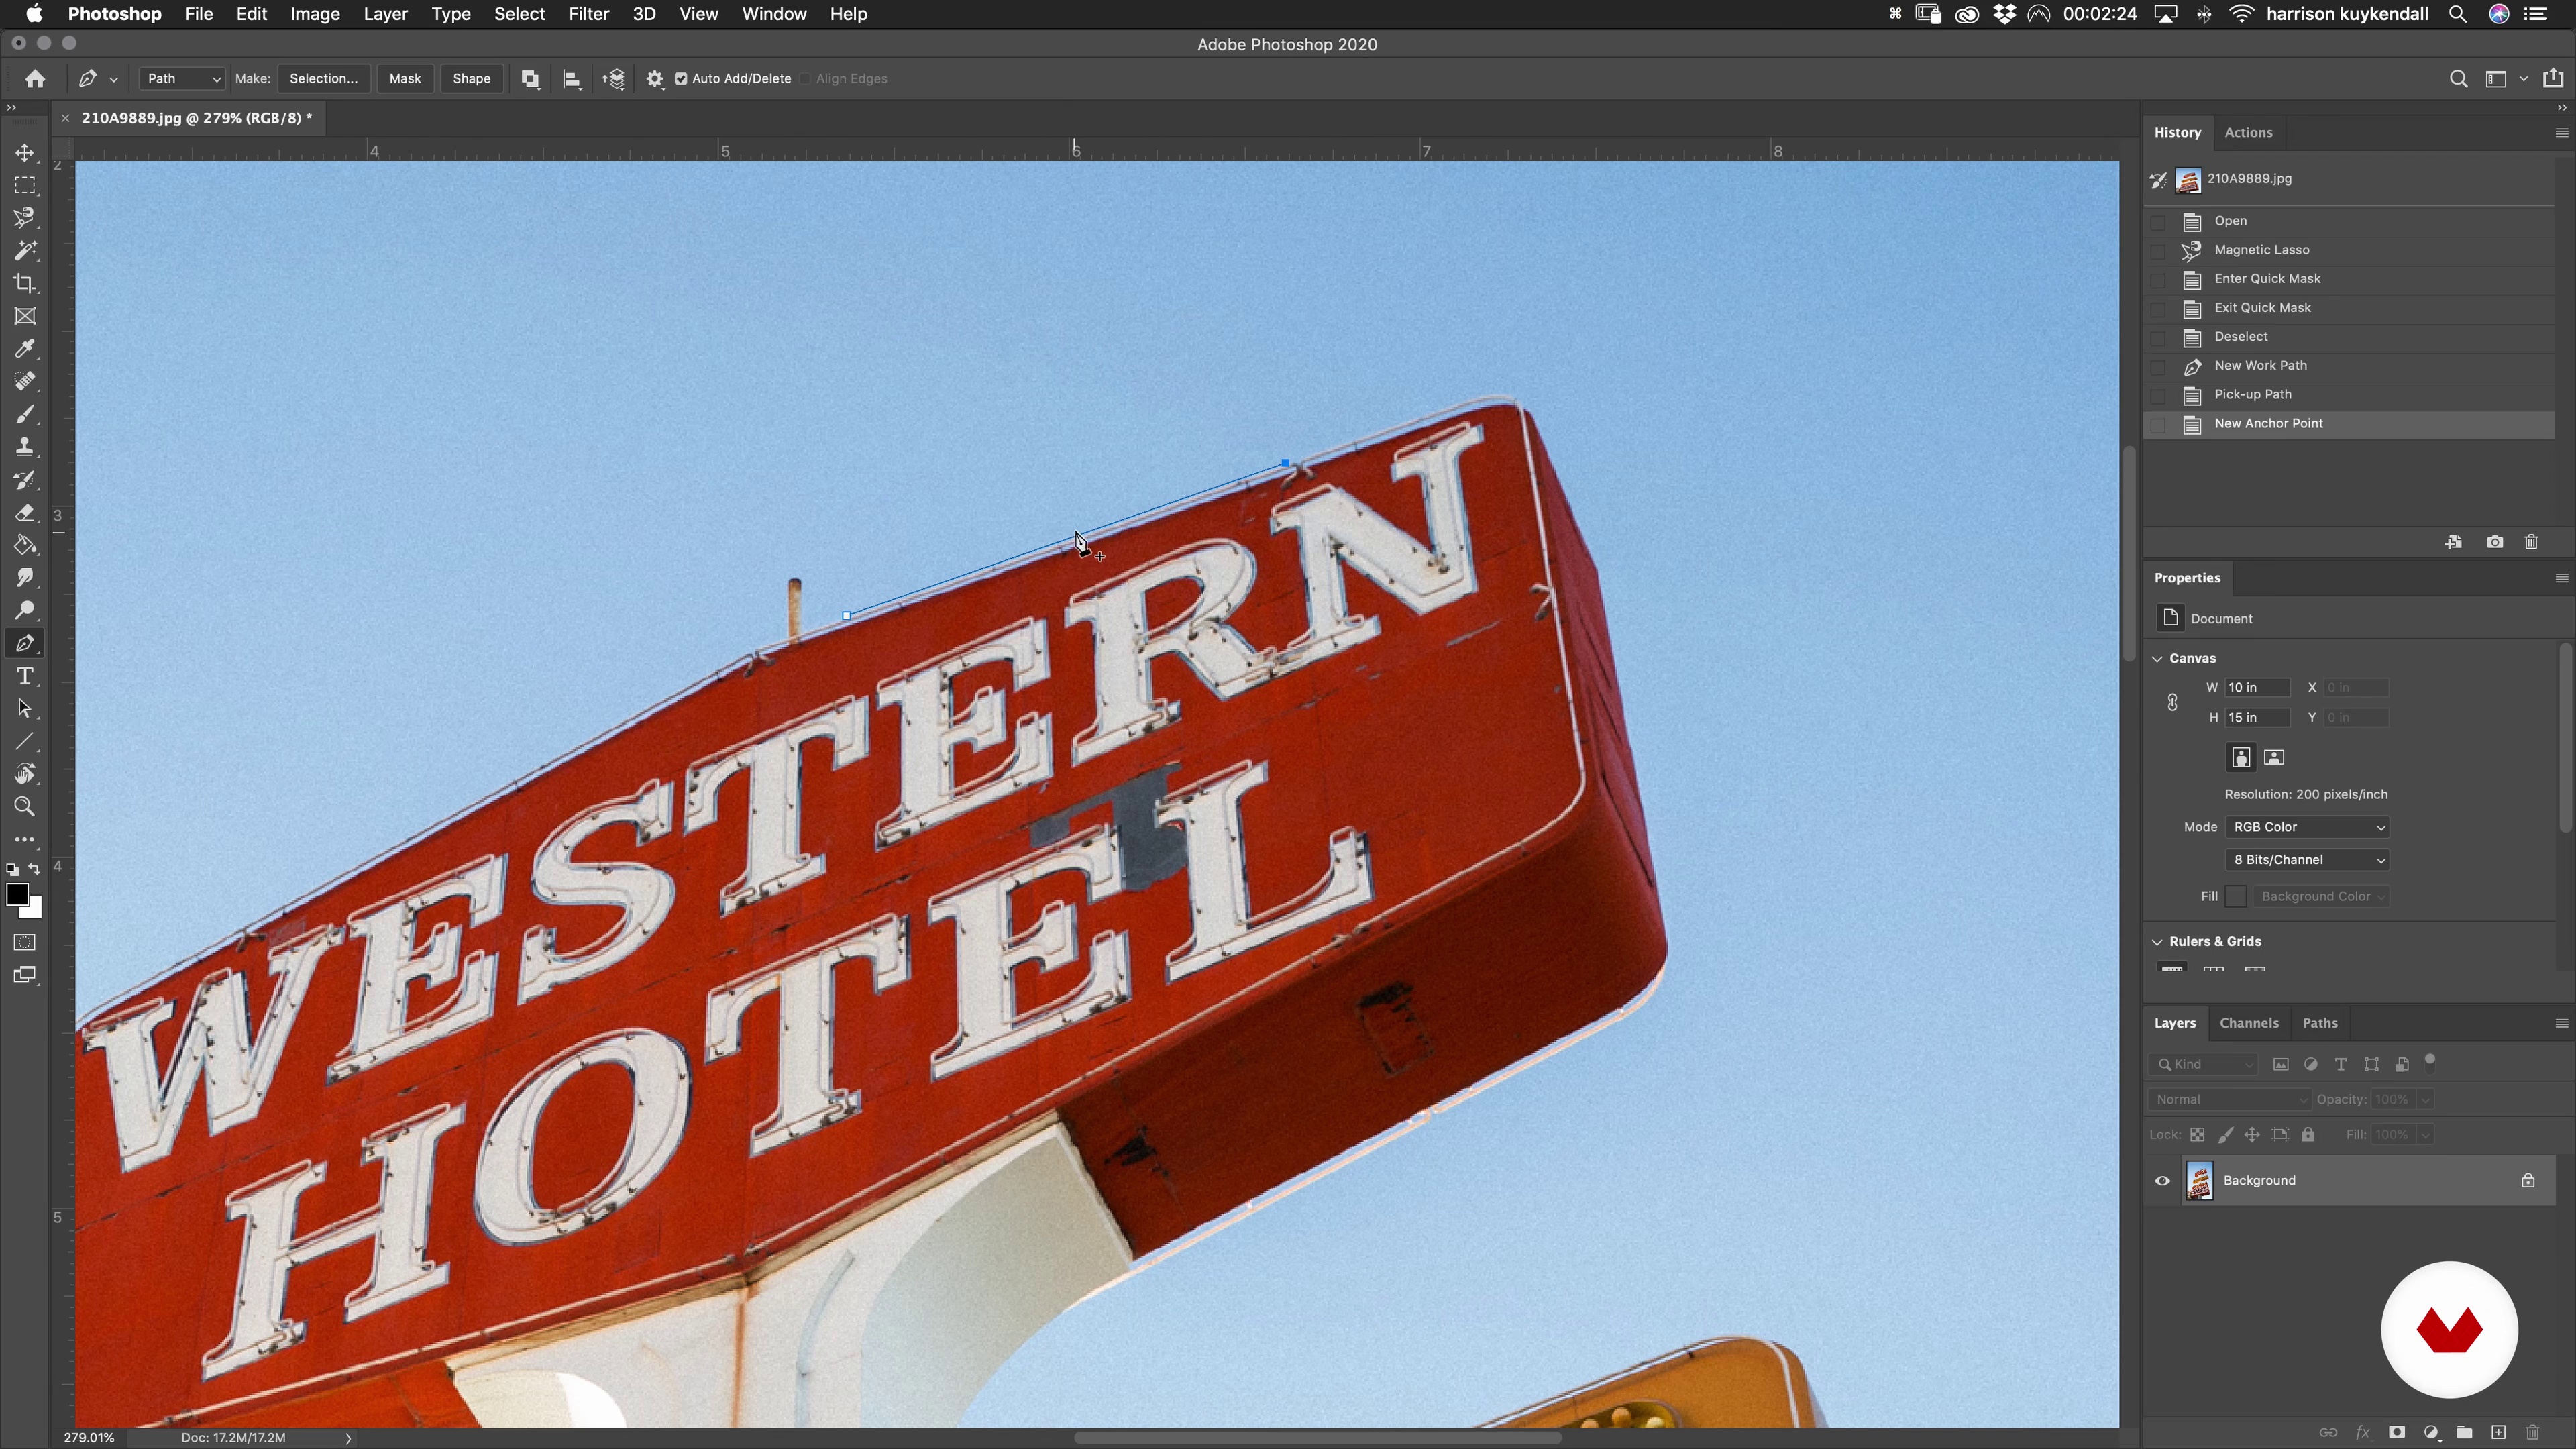The width and height of the screenshot is (2576, 1449).
Task: Open path alignment options
Action: 572,79
